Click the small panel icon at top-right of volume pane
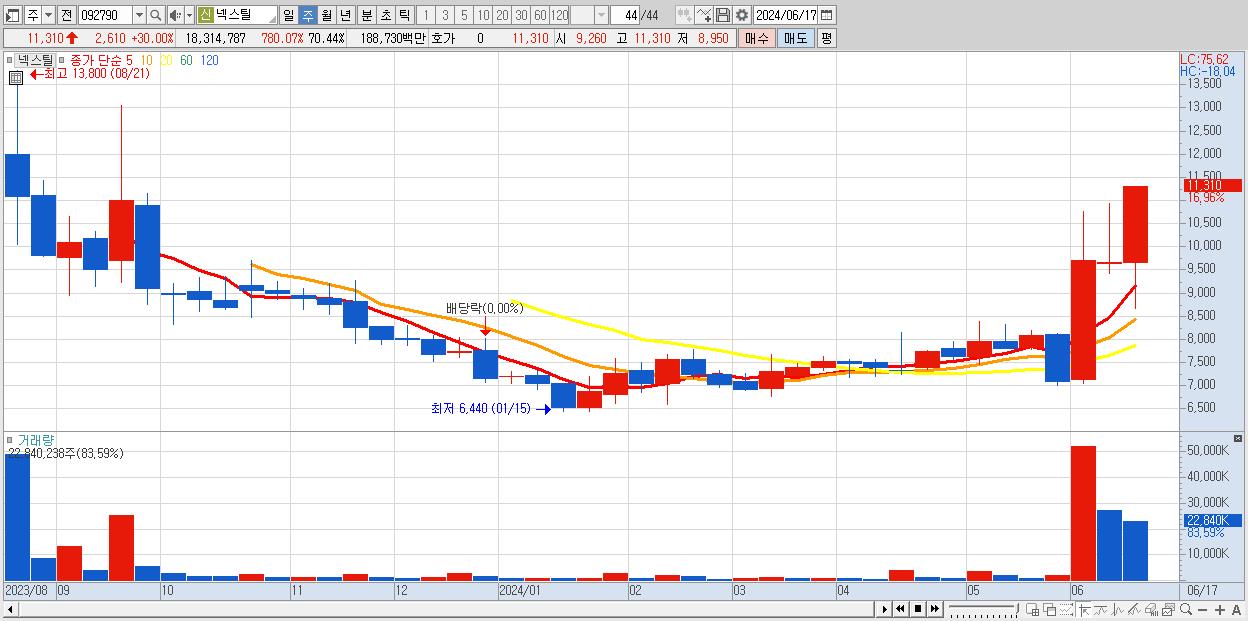 1239,438
